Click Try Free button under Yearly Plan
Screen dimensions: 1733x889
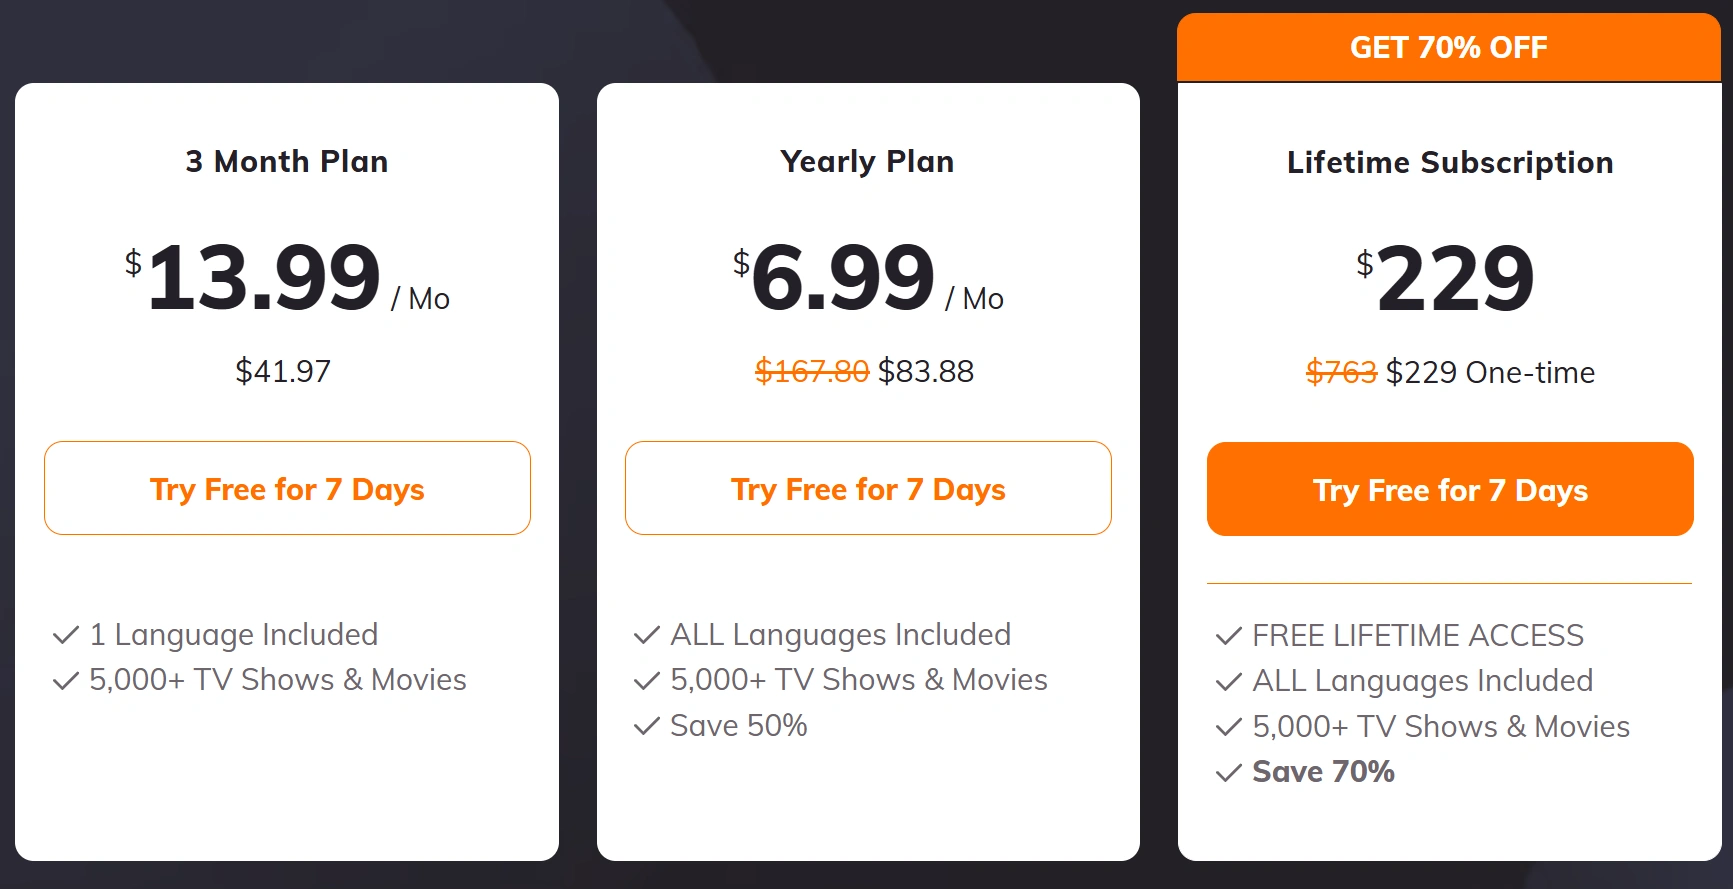tap(868, 489)
